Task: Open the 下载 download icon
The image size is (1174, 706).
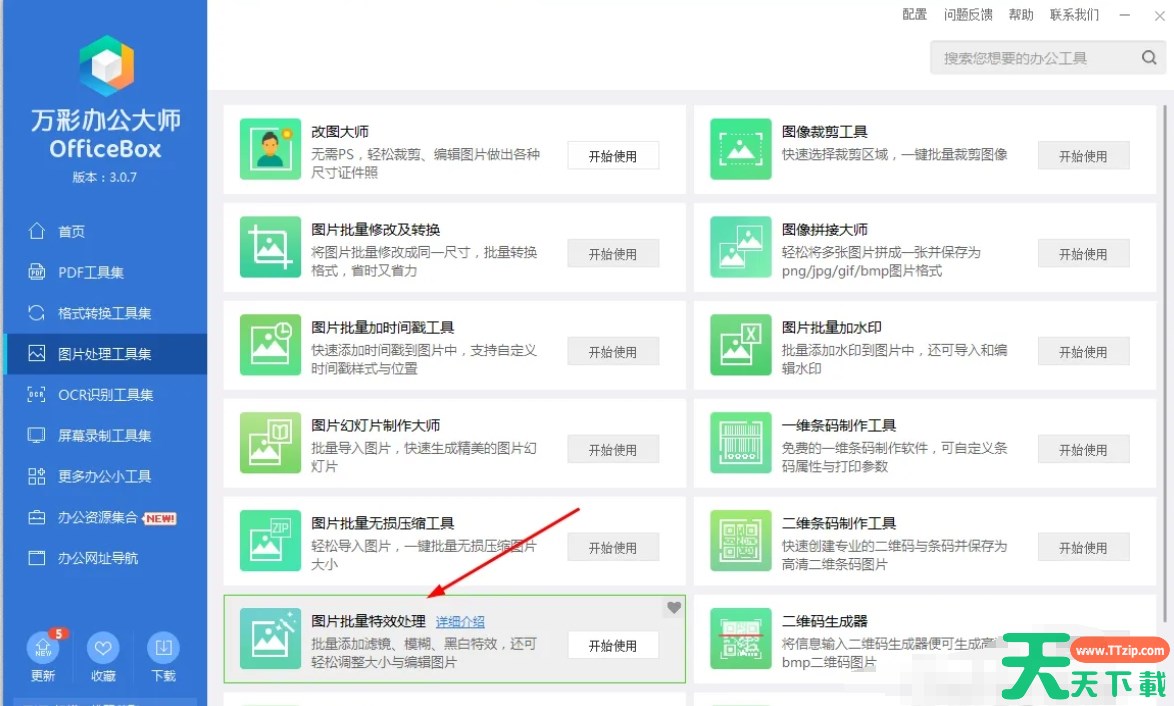Action: 163,650
